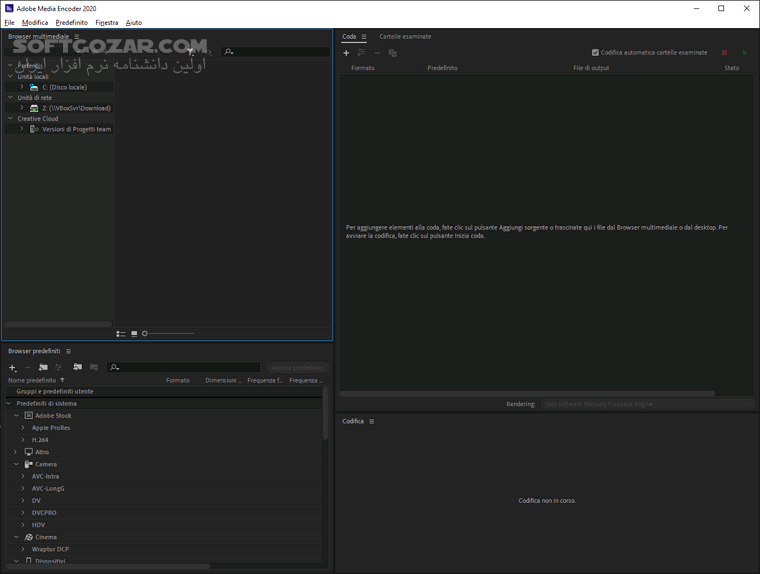Open the Codifica panel menu icon
This screenshot has width=760, height=574.
[x=372, y=421]
